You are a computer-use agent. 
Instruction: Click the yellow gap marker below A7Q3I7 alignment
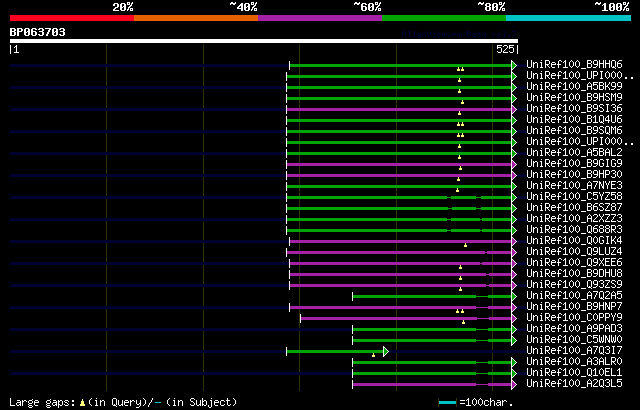tap(373, 355)
